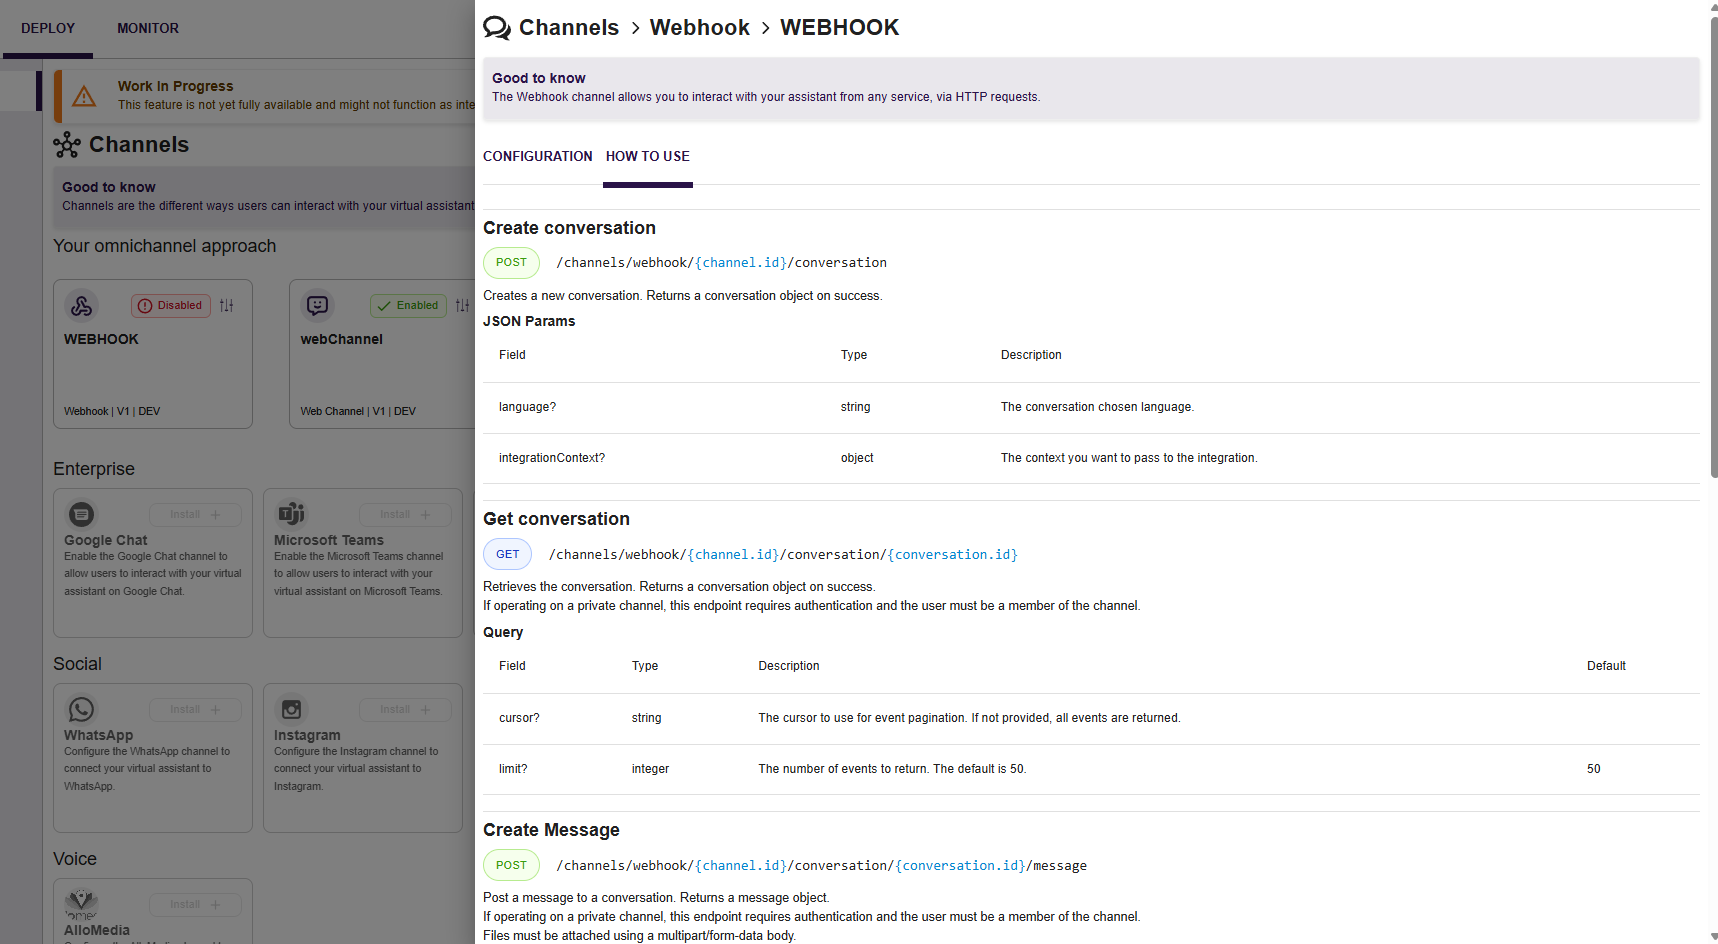The width and height of the screenshot is (1718, 944).
Task: Click the Create conversation endpoint path
Action: pos(722,263)
